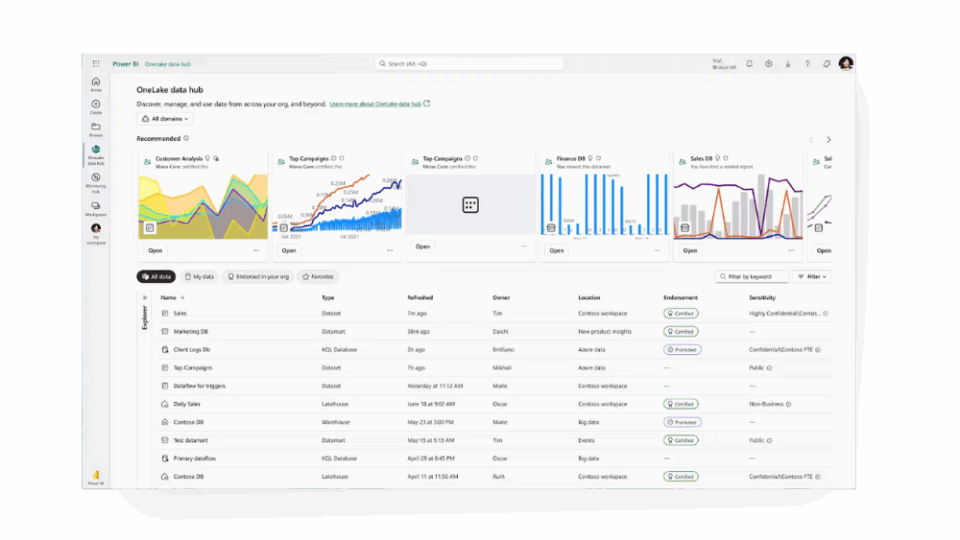This screenshot has width=960, height=540.
Task: Open Workspaces in the left sidebar
Action: (x=96, y=207)
